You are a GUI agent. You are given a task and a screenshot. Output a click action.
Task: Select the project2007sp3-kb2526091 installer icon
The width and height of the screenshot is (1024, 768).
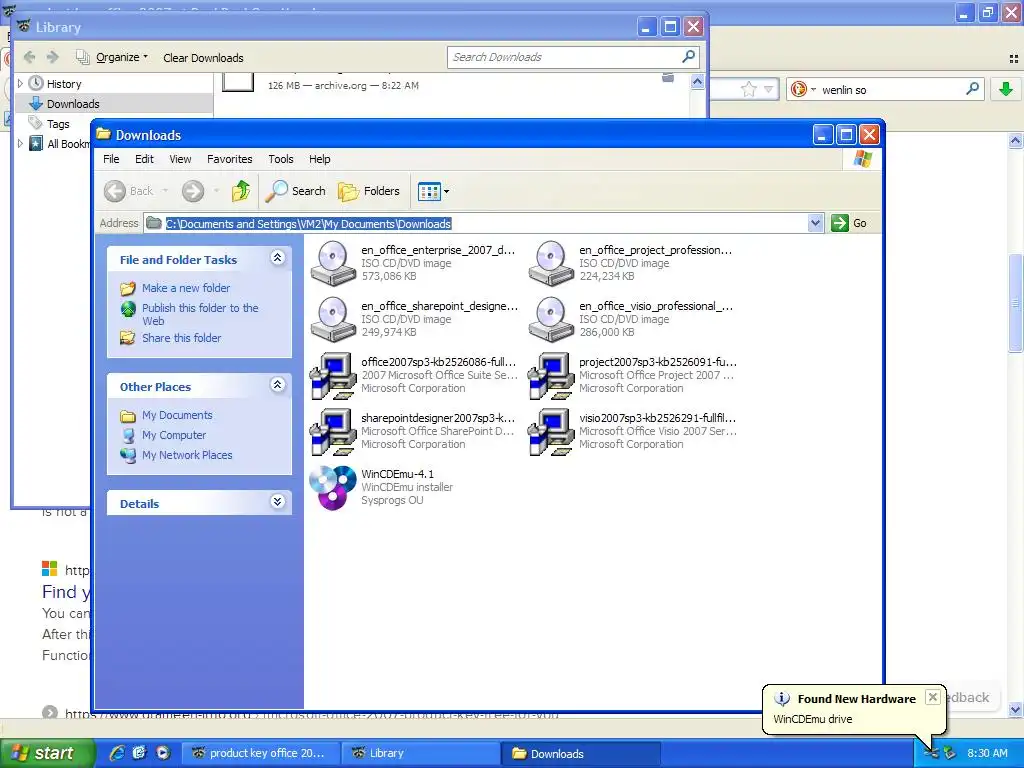pyautogui.click(x=551, y=376)
